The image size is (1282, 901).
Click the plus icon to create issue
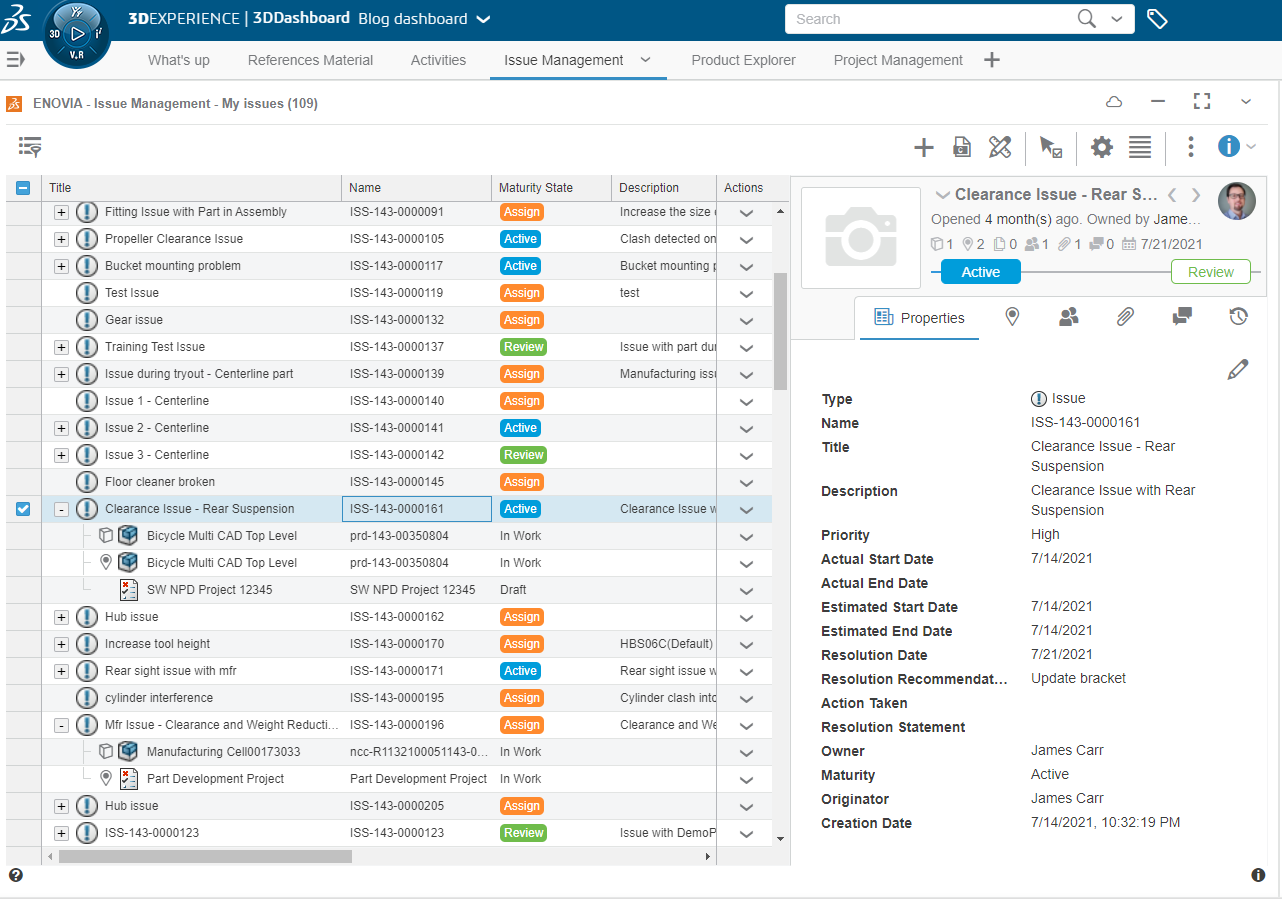point(923,148)
